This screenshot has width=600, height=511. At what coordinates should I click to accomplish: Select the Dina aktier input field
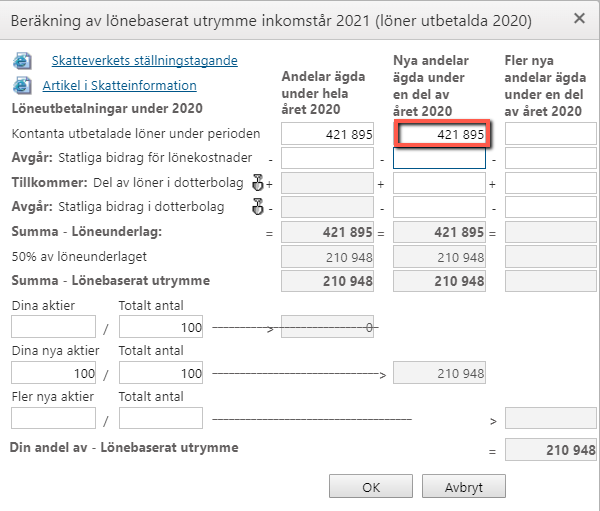point(54,327)
